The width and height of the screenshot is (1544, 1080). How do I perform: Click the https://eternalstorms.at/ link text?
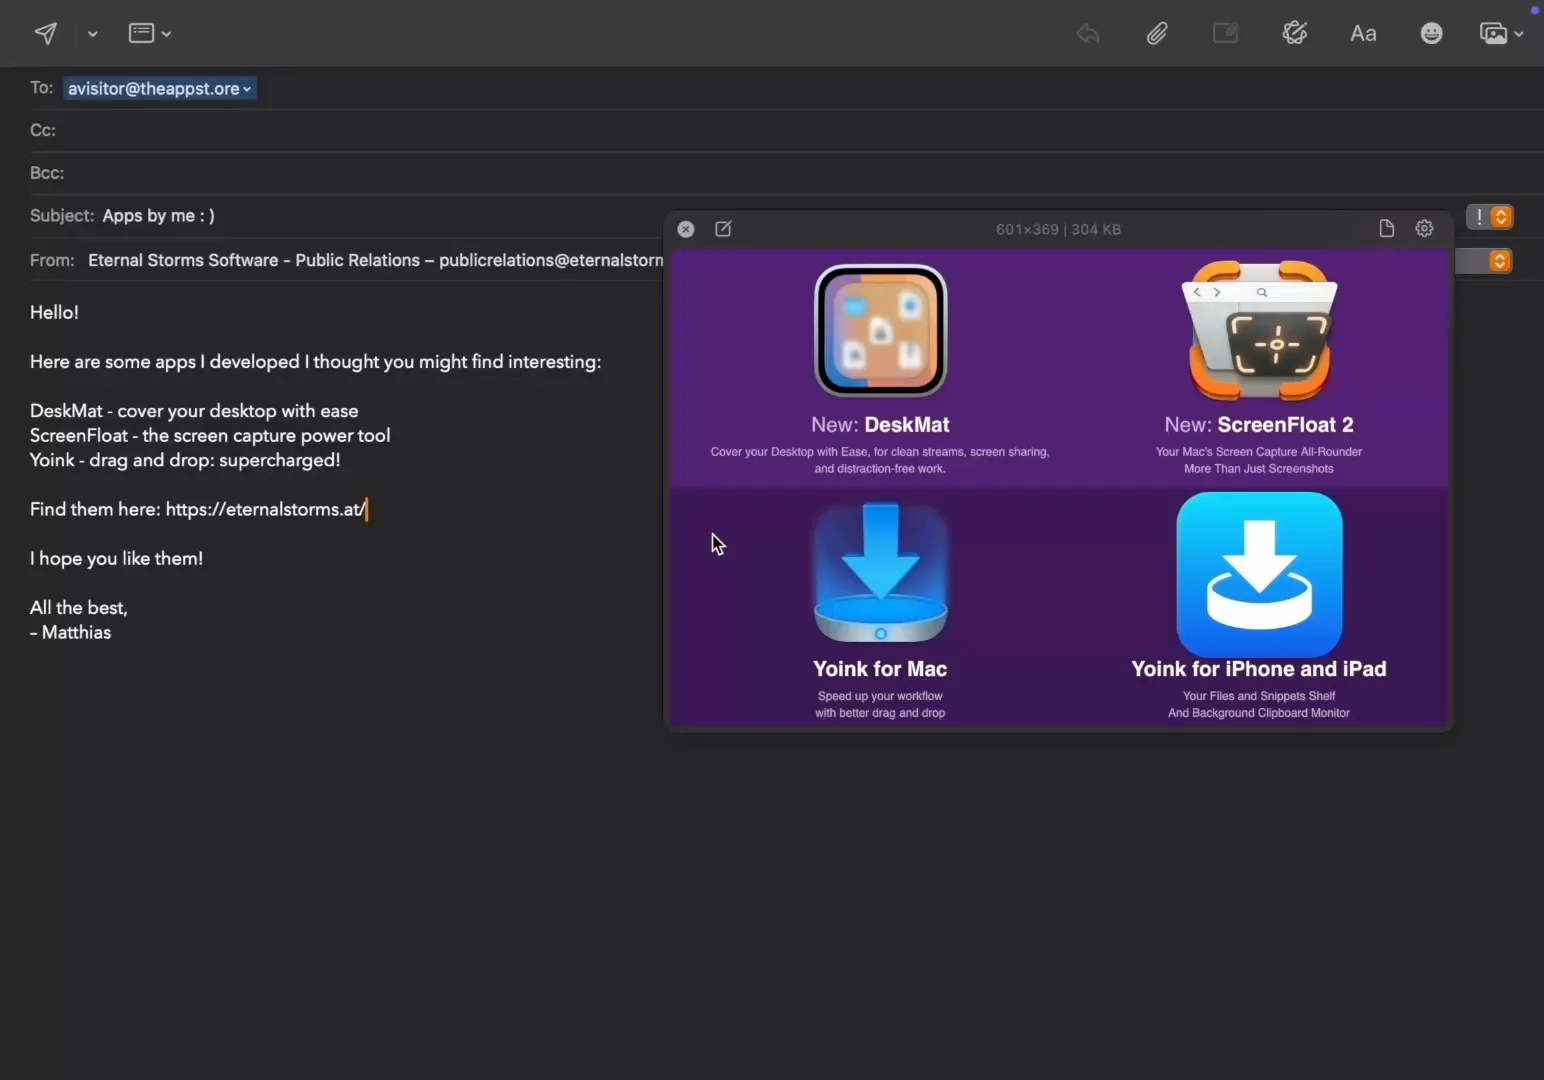266,509
